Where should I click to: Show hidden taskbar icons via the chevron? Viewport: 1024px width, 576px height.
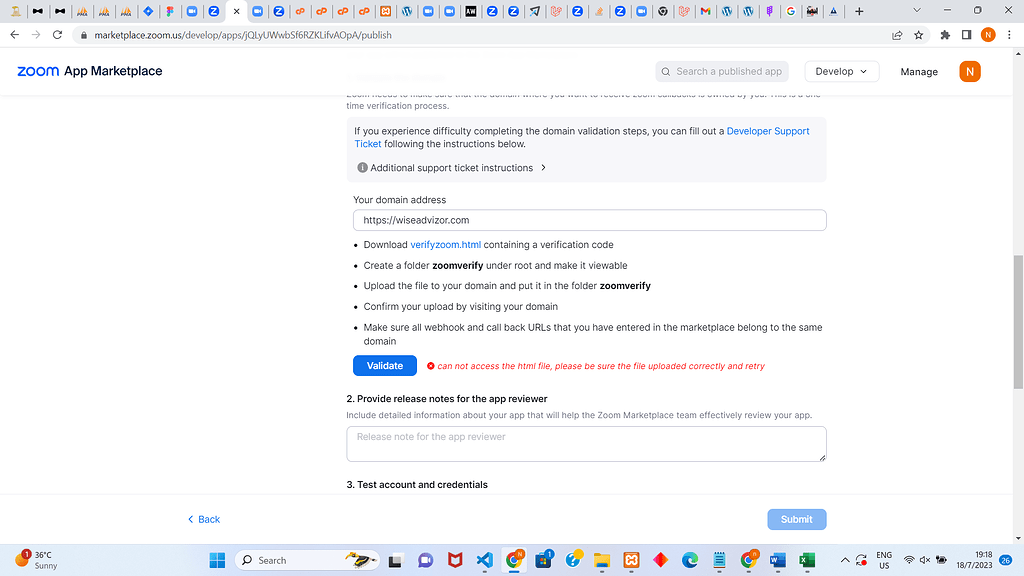click(x=844, y=560)
